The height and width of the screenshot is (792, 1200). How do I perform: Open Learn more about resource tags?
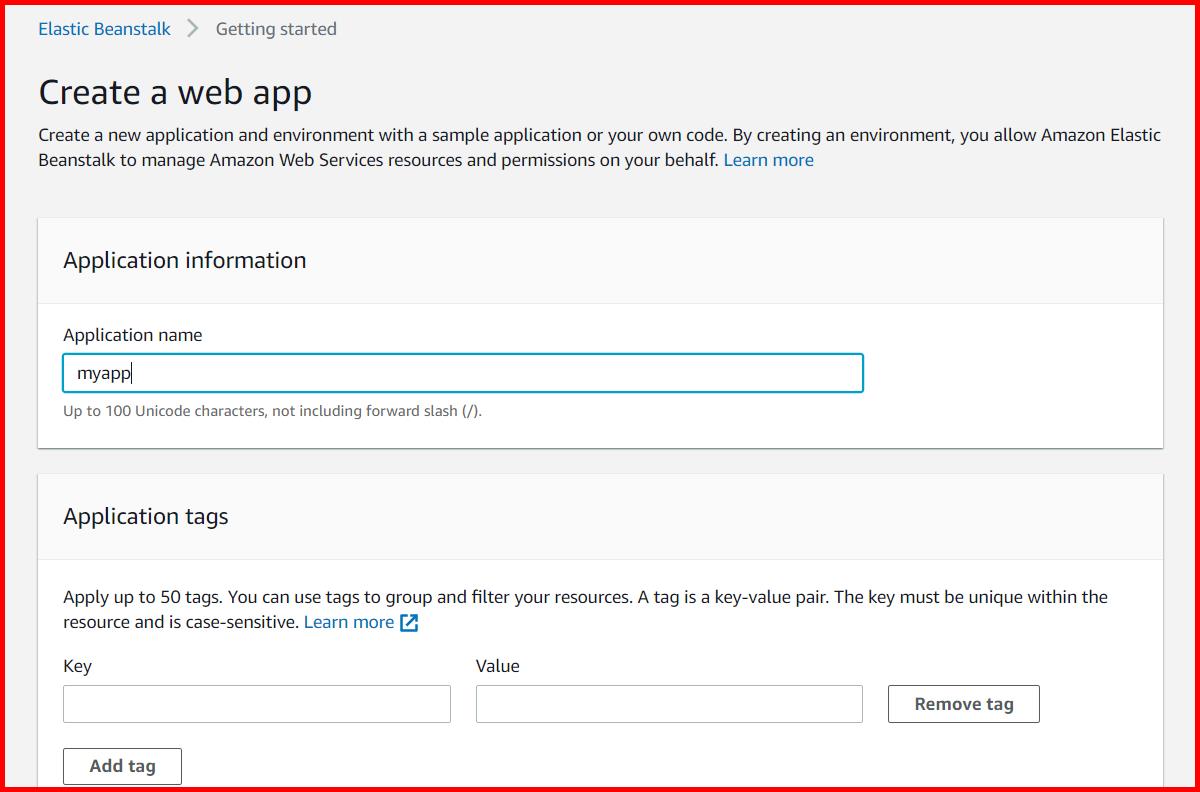click(350, 621)
